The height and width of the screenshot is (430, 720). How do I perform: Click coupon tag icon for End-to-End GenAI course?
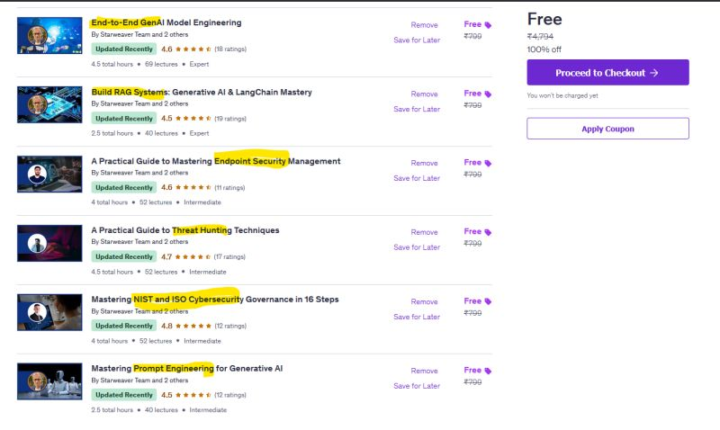click(488, 25)
